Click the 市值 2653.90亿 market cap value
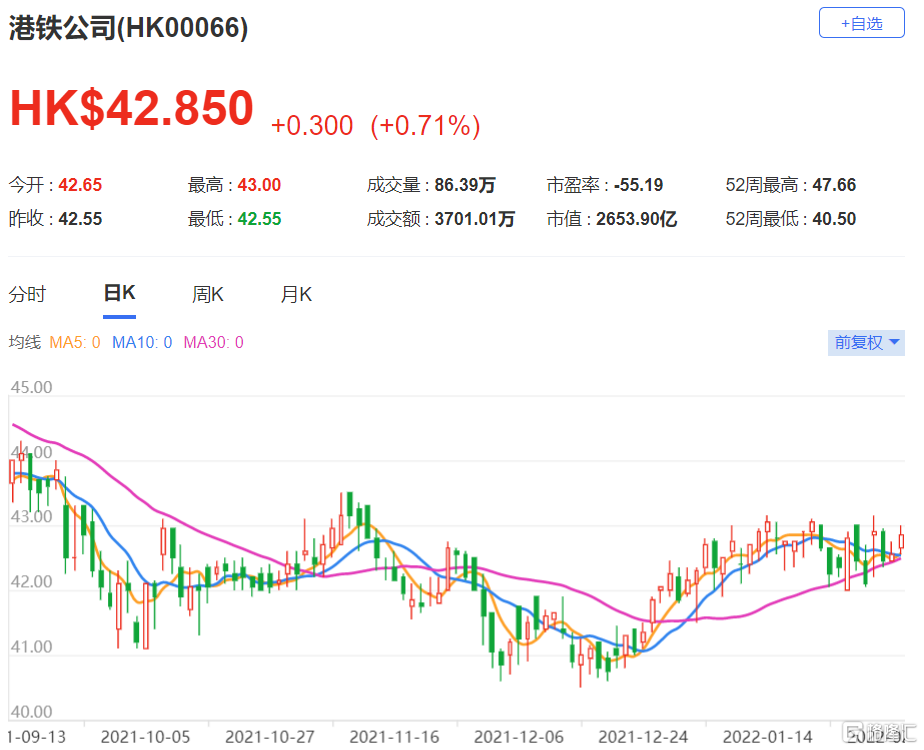Screen dimensions: 924x750 637,219
